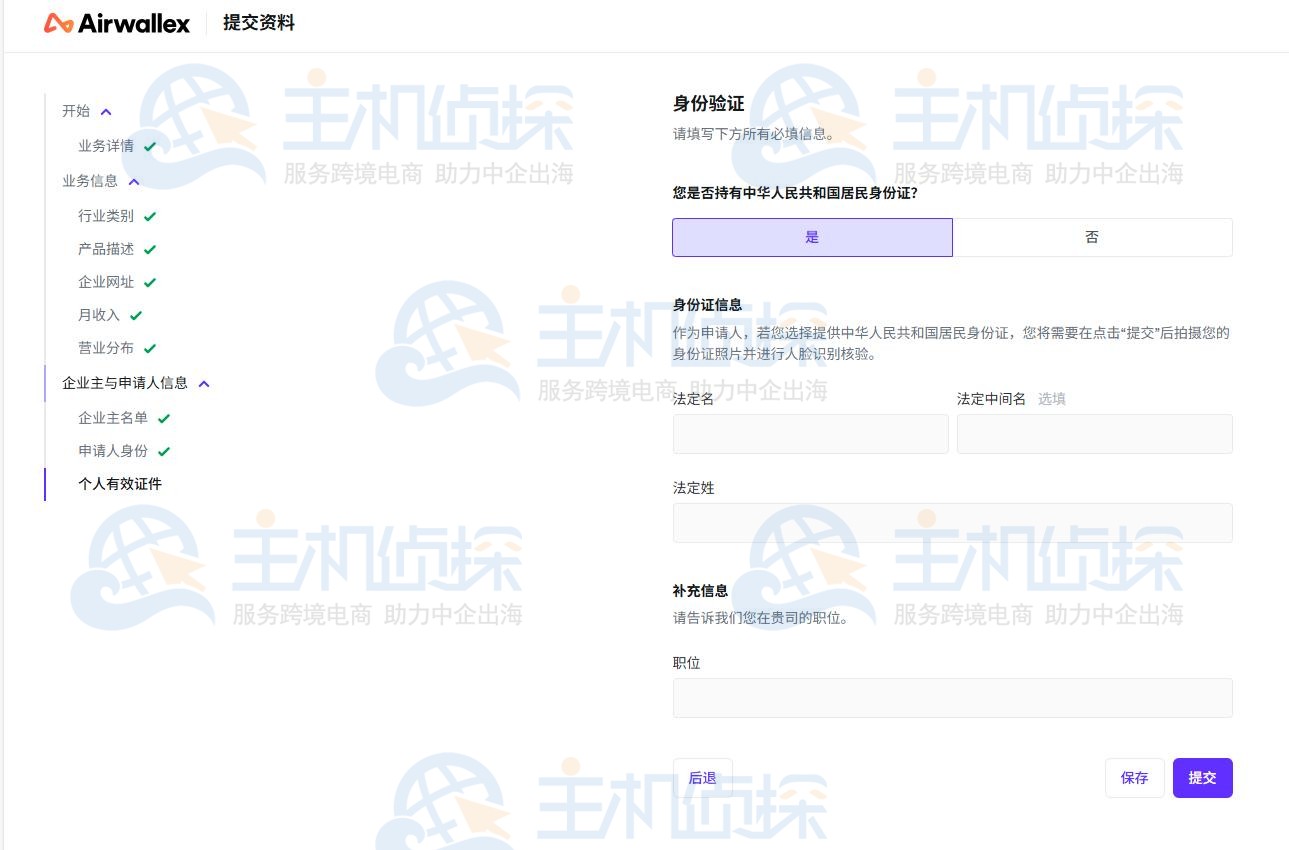Click inside the 职位 input field
Screen dimensions: 1289x850
pos(951,697)
